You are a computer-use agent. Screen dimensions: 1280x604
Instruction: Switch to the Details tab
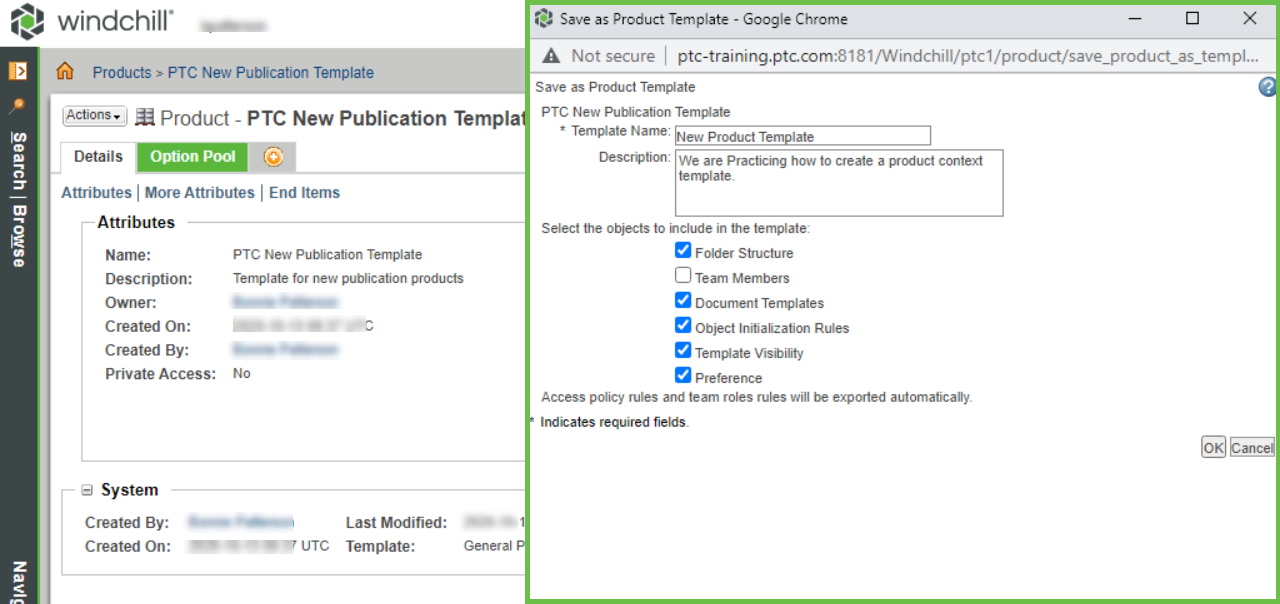[x=98, y=157]
